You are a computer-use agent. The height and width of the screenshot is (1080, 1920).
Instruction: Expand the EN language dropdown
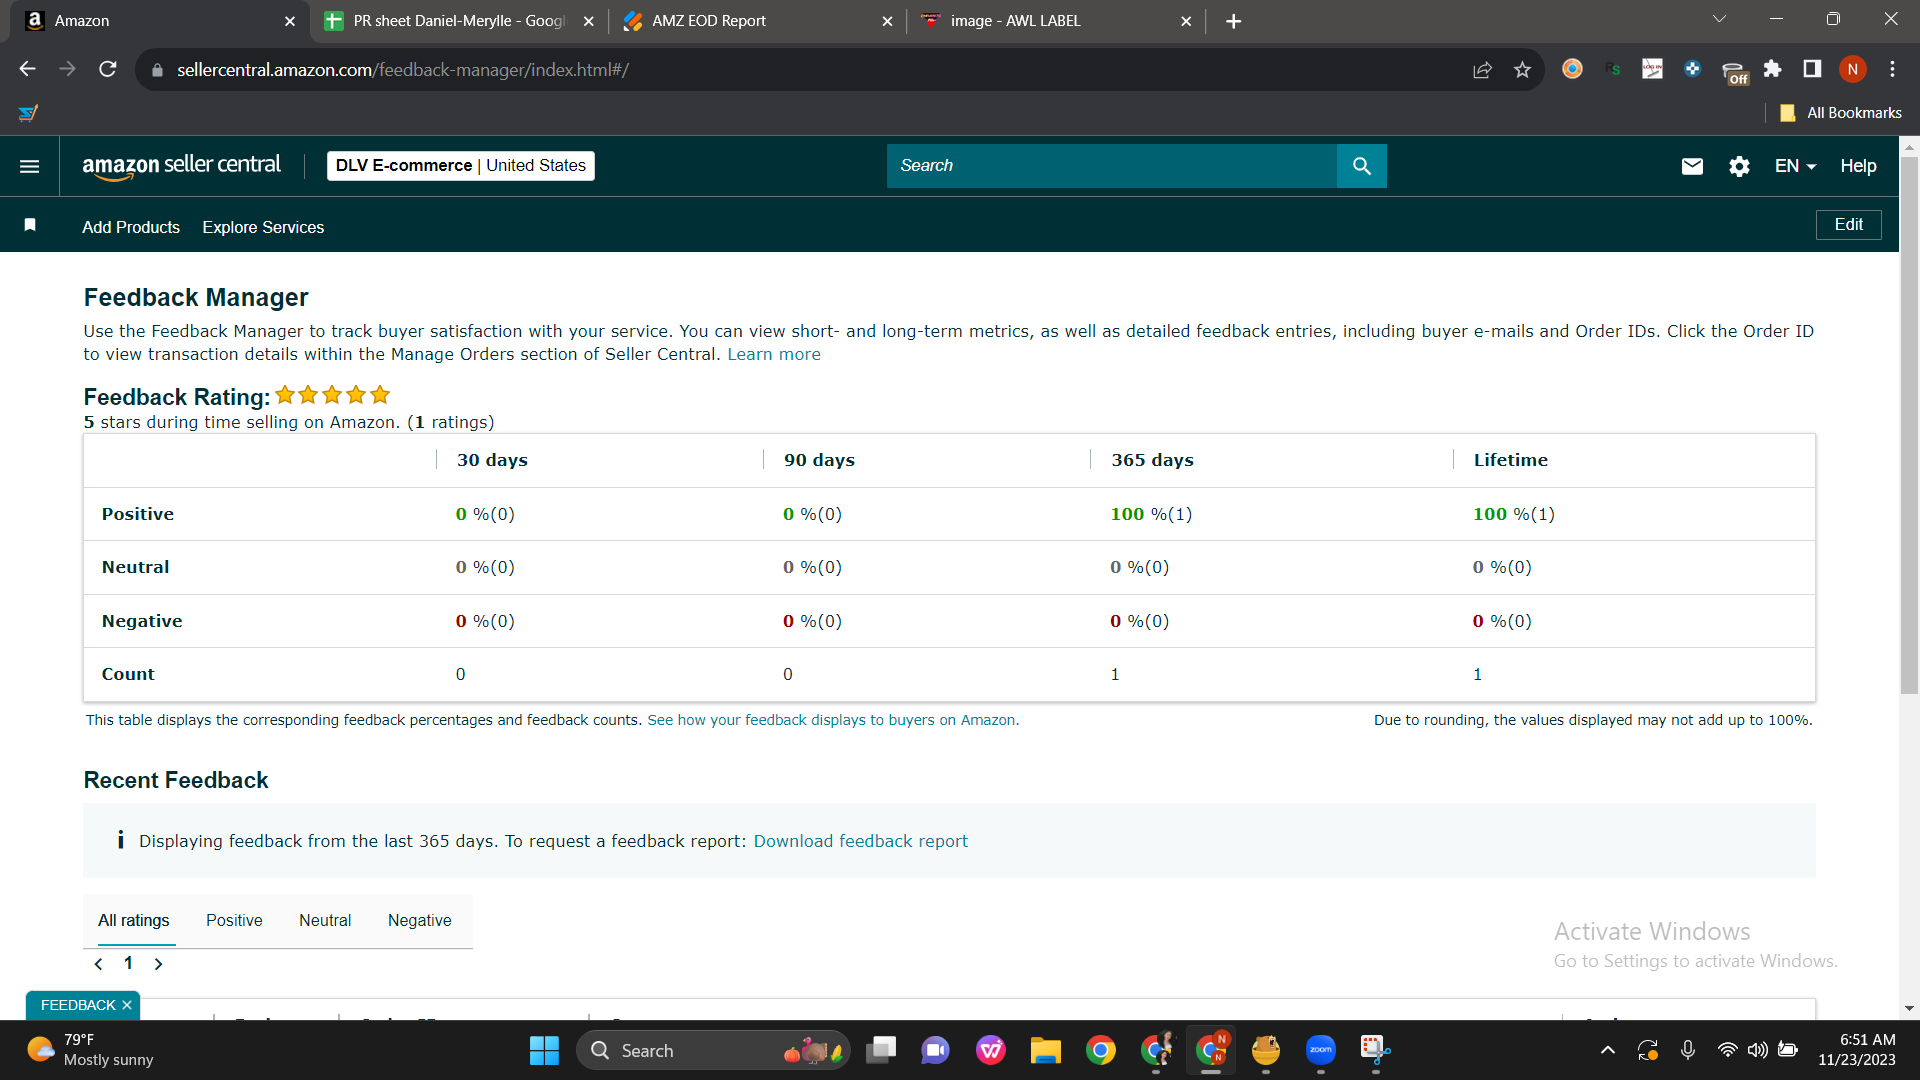pyautogui.click(x=1795, y=166)
